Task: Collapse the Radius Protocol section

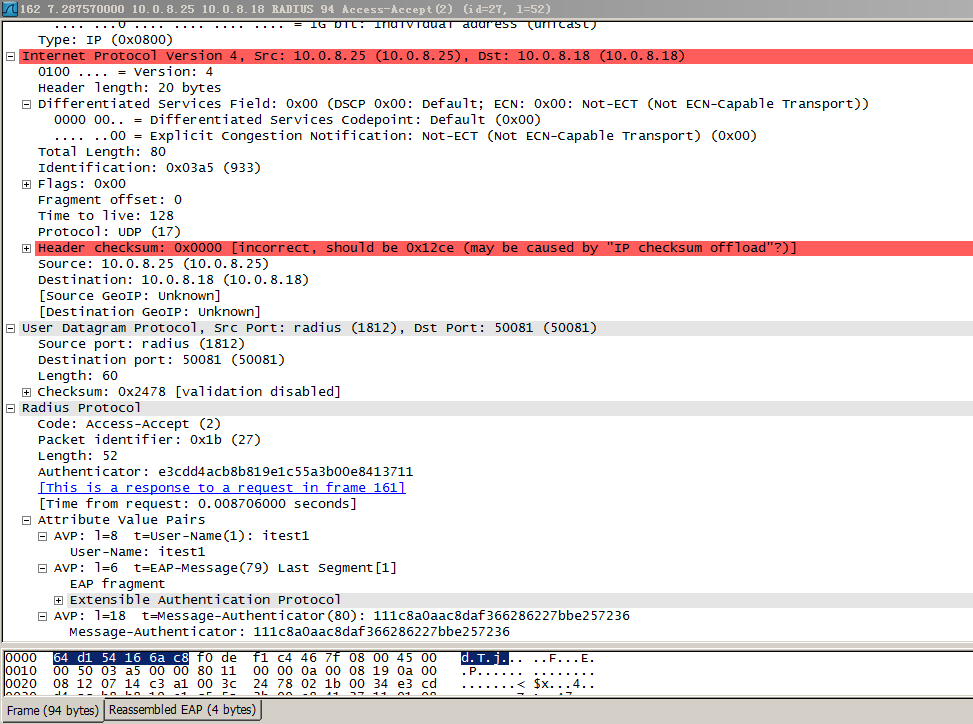Action: point(10,407)
